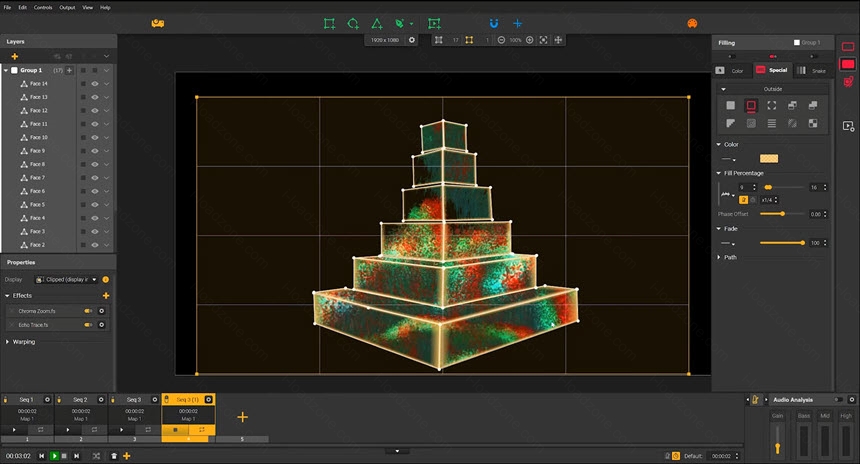Select the pen shape drawing tool
Viewport: 860px width, 464px height.
coord(400,24)
